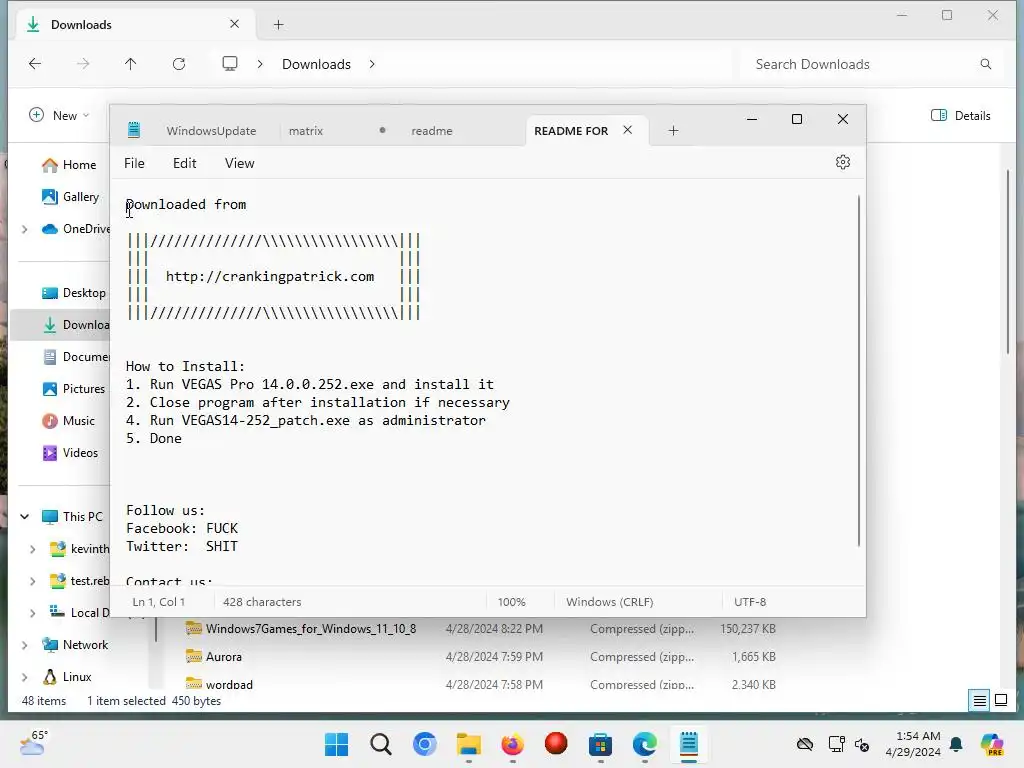The height and width of the screenshot is (768, 1024).
Task: Select Music in Explorer sidebar
Action: [68, 421]
